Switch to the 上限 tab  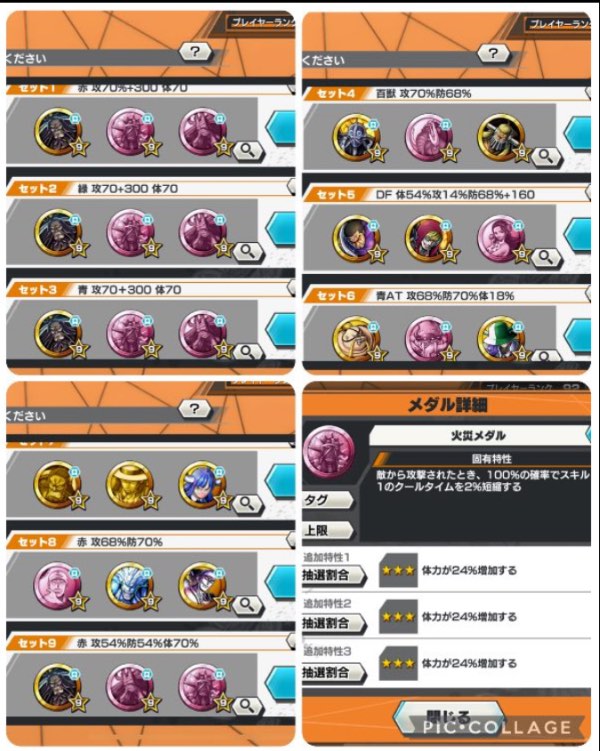328,530
